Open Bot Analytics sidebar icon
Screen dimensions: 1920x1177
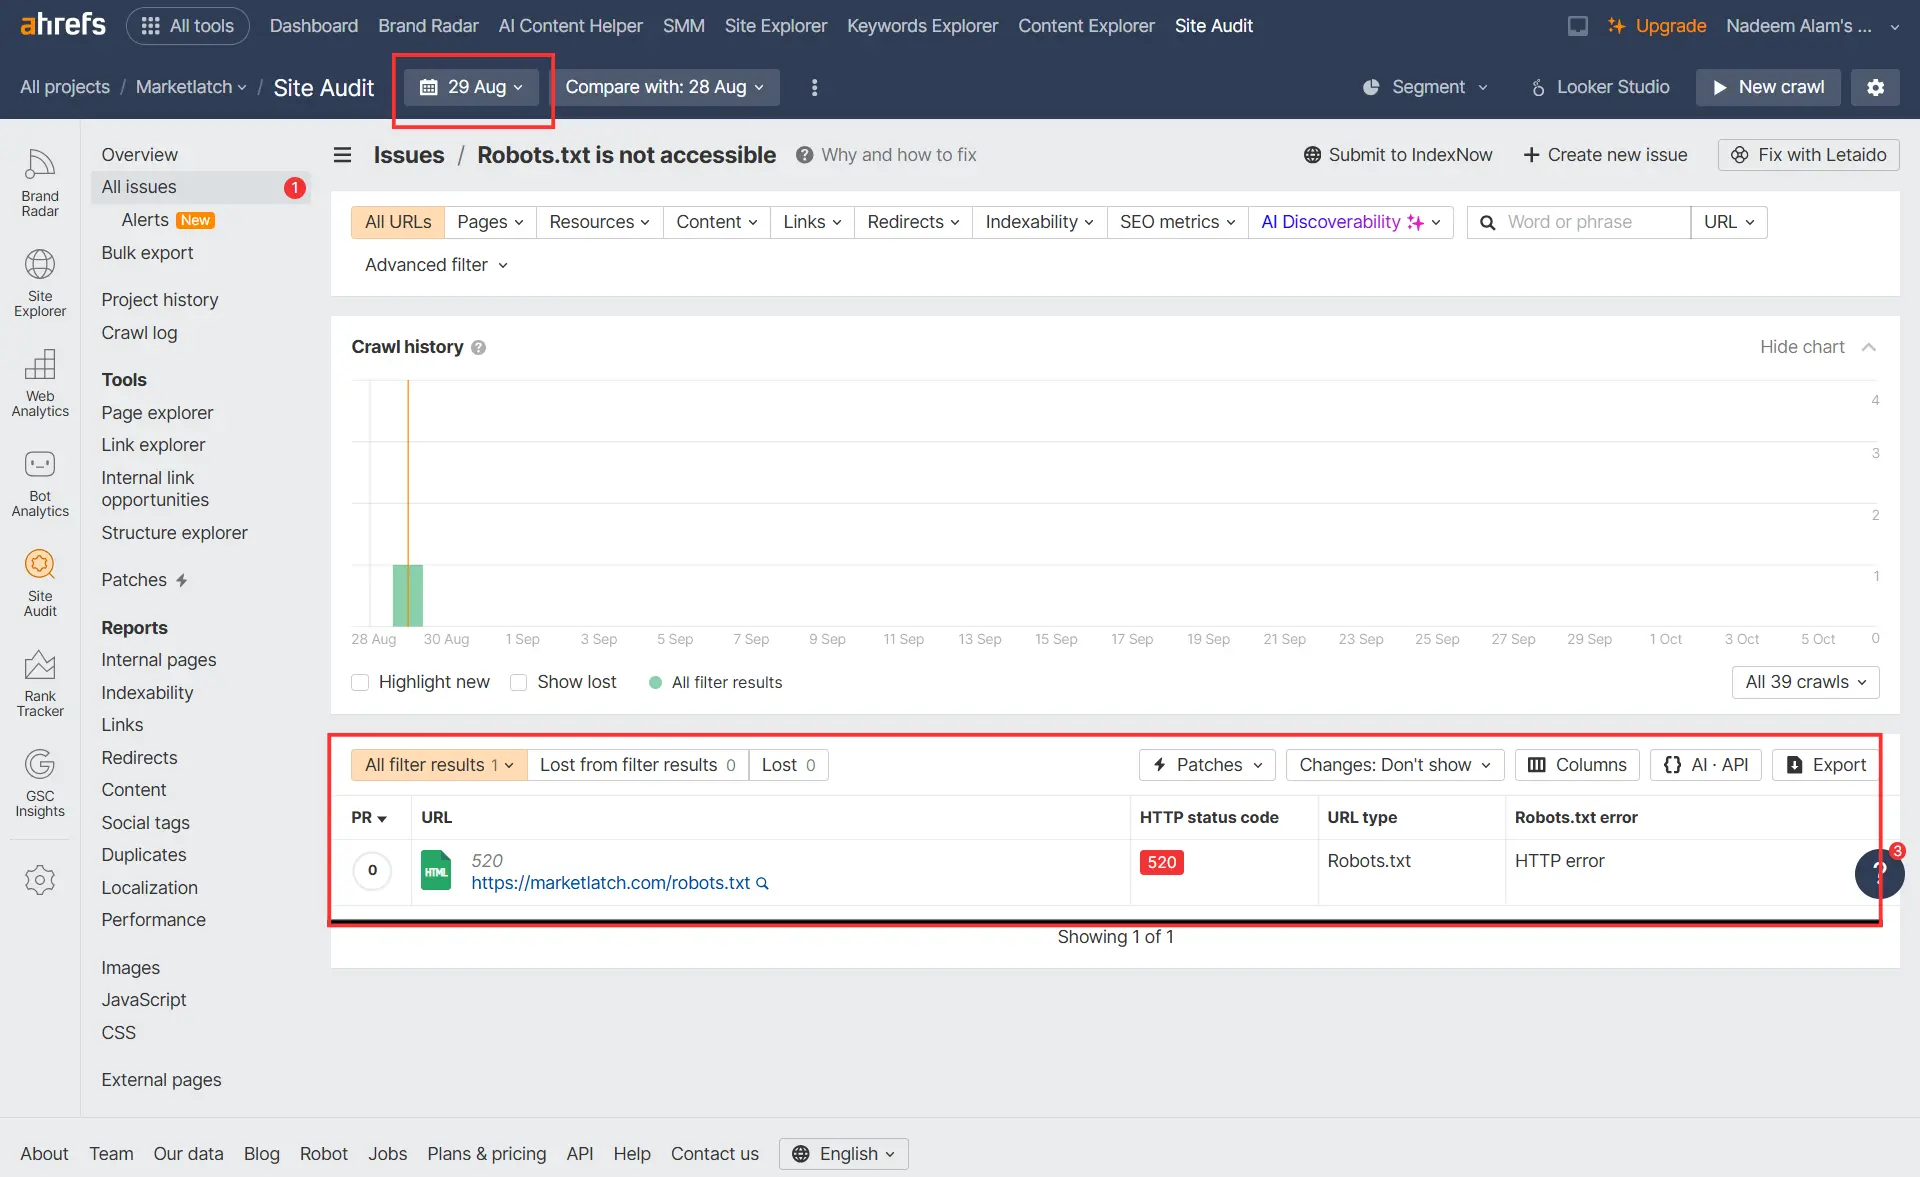coord(40,483)
